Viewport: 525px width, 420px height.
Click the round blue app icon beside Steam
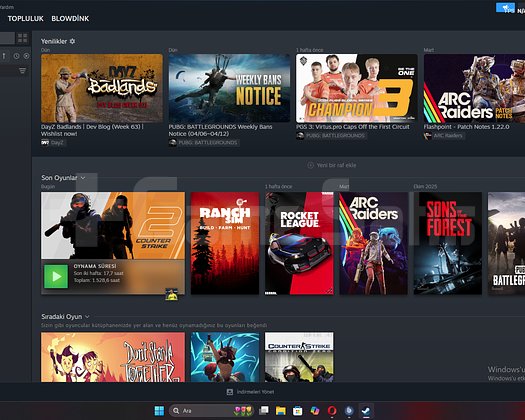point(349,411)
